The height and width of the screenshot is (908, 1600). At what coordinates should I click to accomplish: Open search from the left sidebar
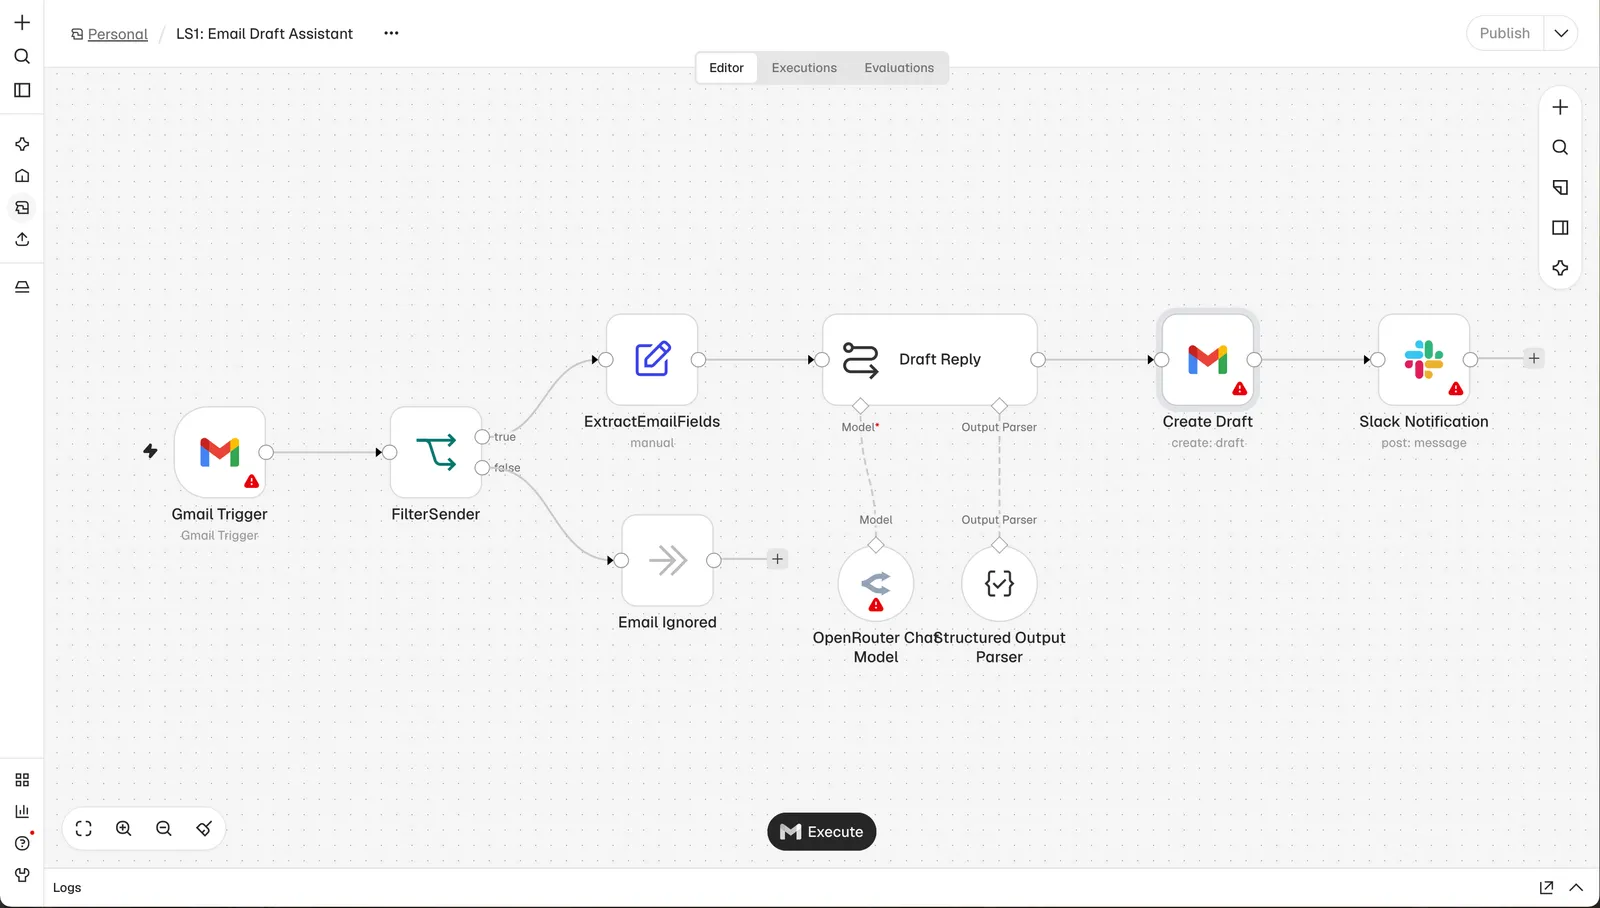[22, 56]
